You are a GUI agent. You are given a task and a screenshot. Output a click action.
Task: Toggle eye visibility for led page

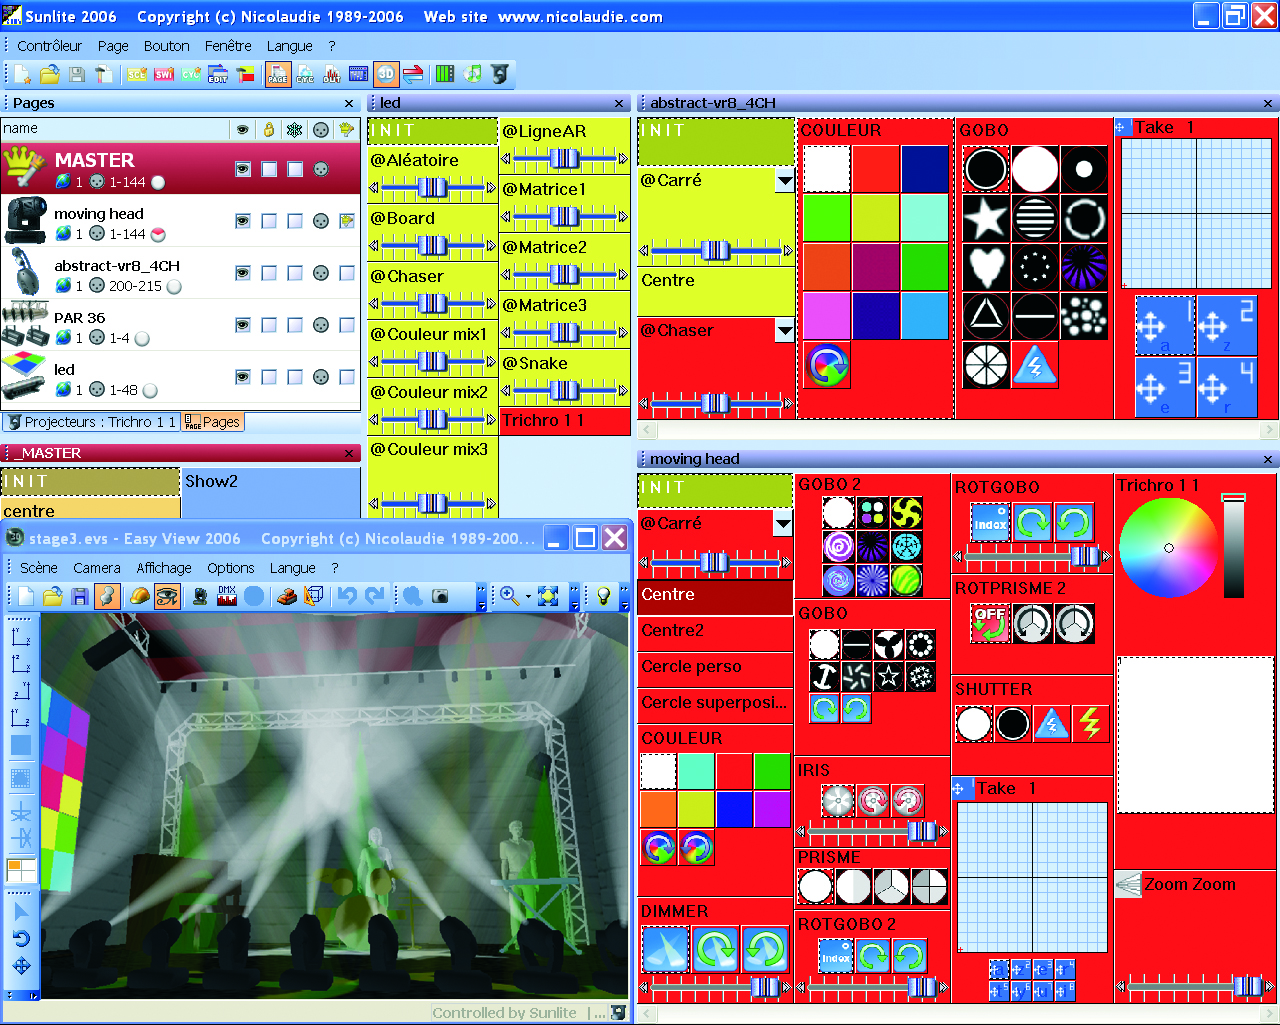242,377
